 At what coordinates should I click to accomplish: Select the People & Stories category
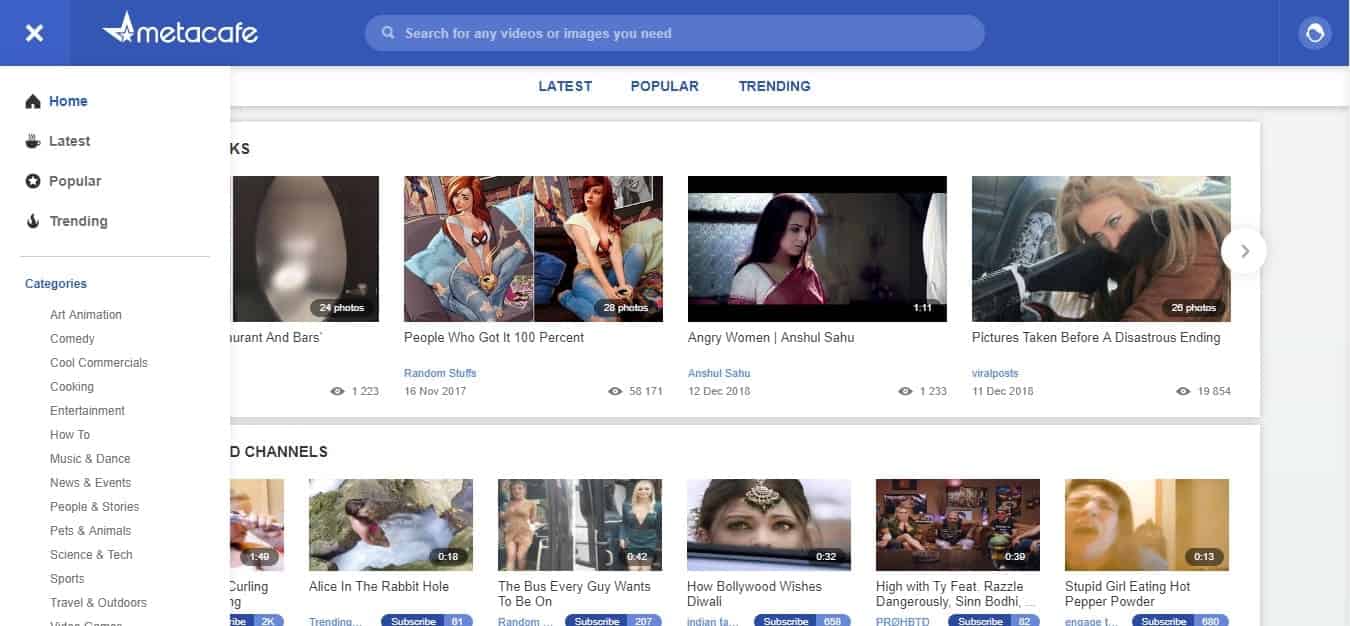pos(94,507)
